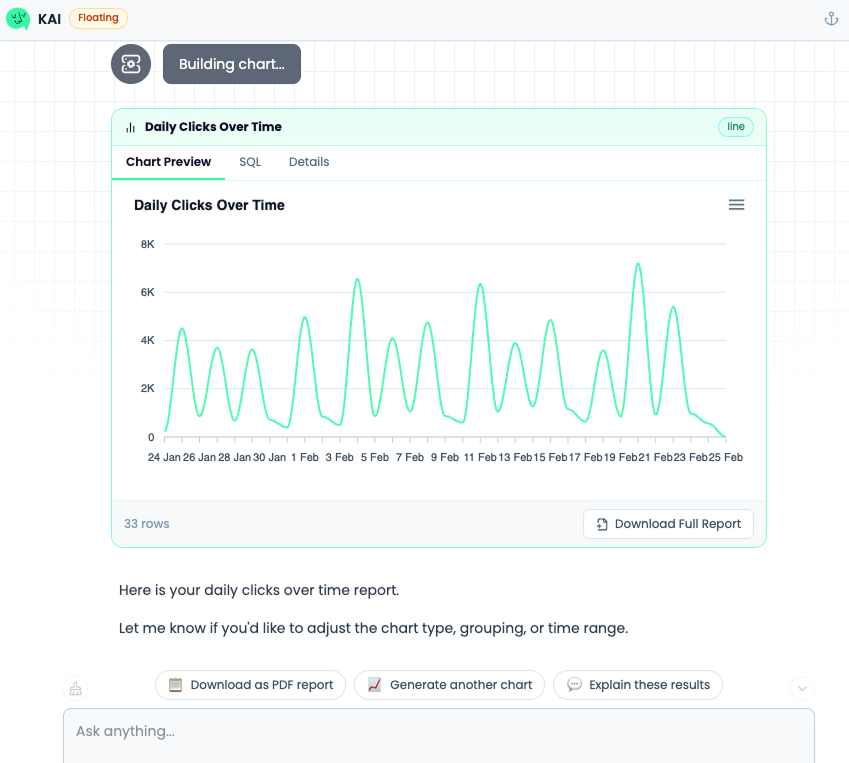Click Explain these results

(637, 685)
